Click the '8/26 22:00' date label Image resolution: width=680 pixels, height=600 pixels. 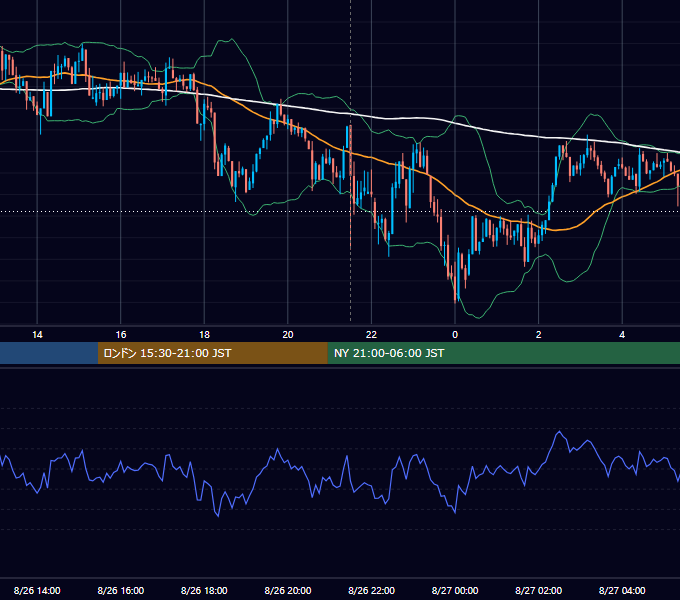tap(371, 590)
